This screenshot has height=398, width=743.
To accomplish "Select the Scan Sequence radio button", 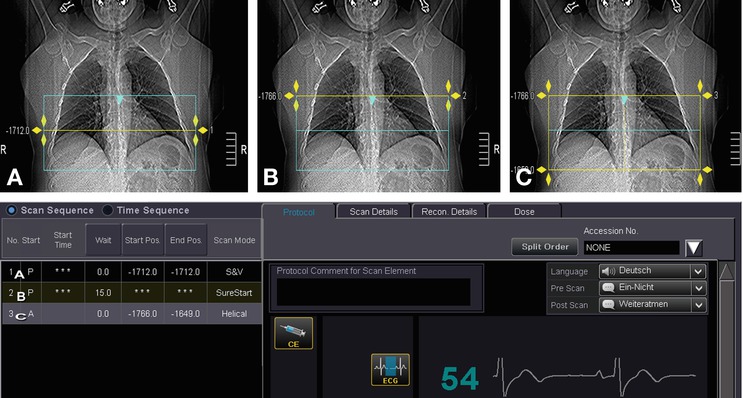I will point(11,210).
